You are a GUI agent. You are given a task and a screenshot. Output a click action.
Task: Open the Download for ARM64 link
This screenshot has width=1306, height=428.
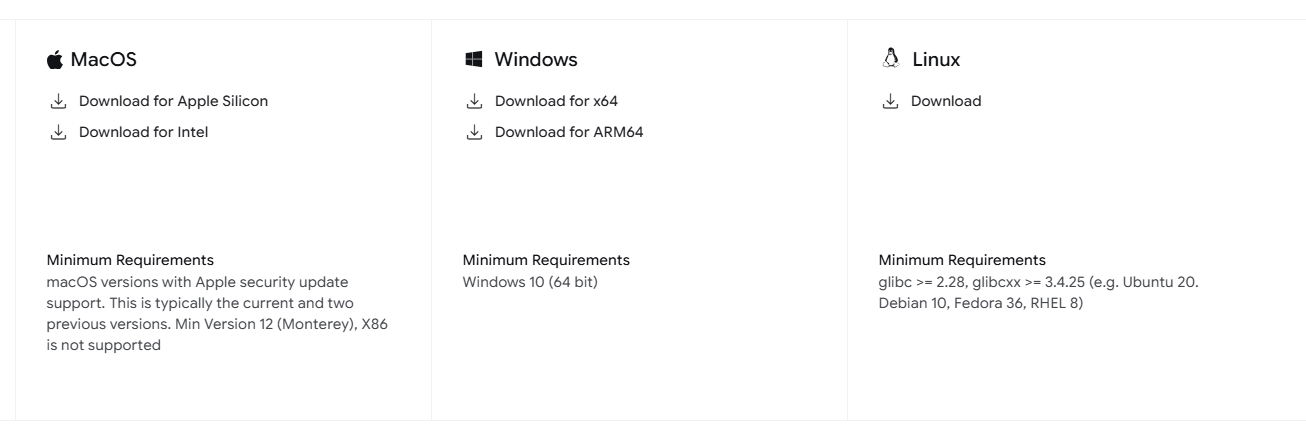[569, 132]
